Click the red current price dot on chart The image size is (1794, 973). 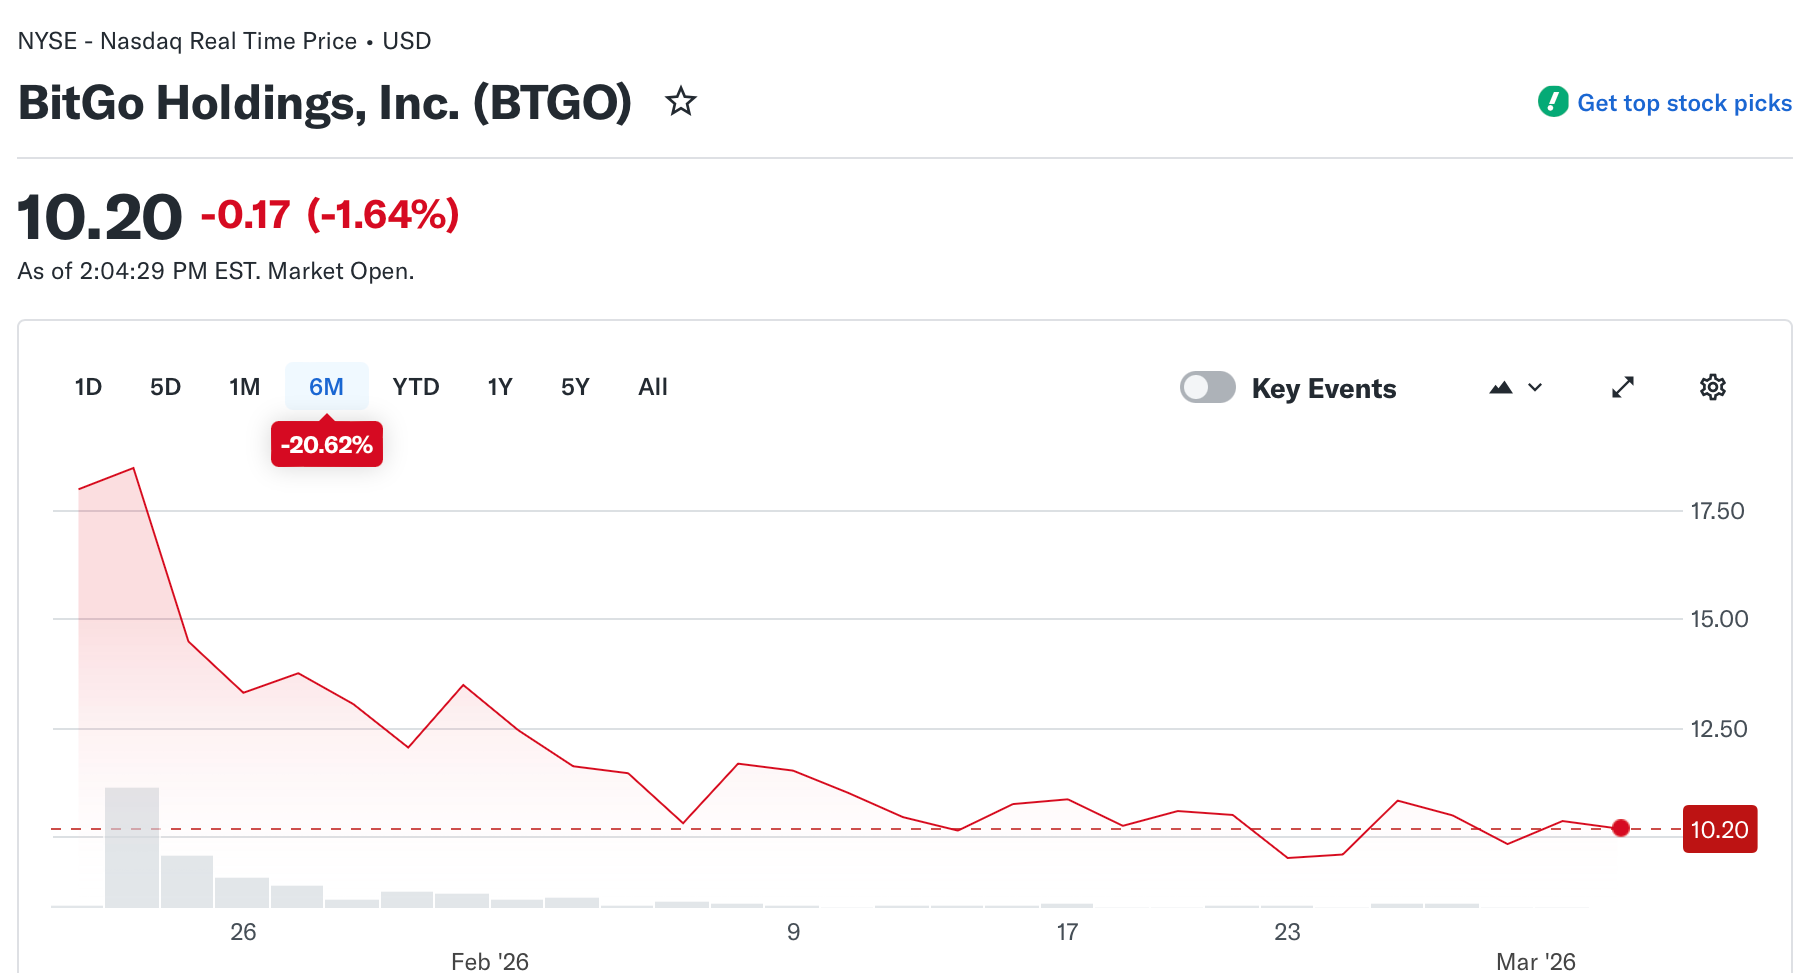click(1621, 828)
